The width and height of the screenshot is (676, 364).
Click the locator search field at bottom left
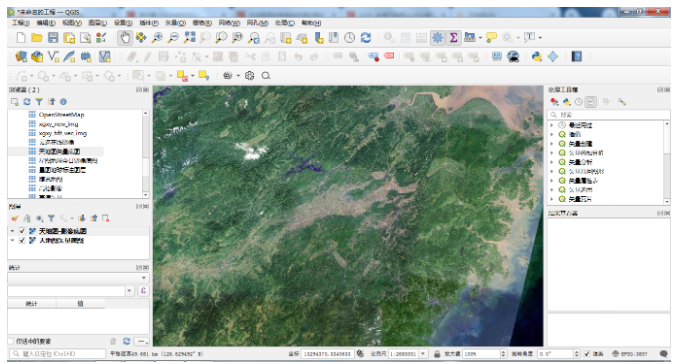(57, 354)
